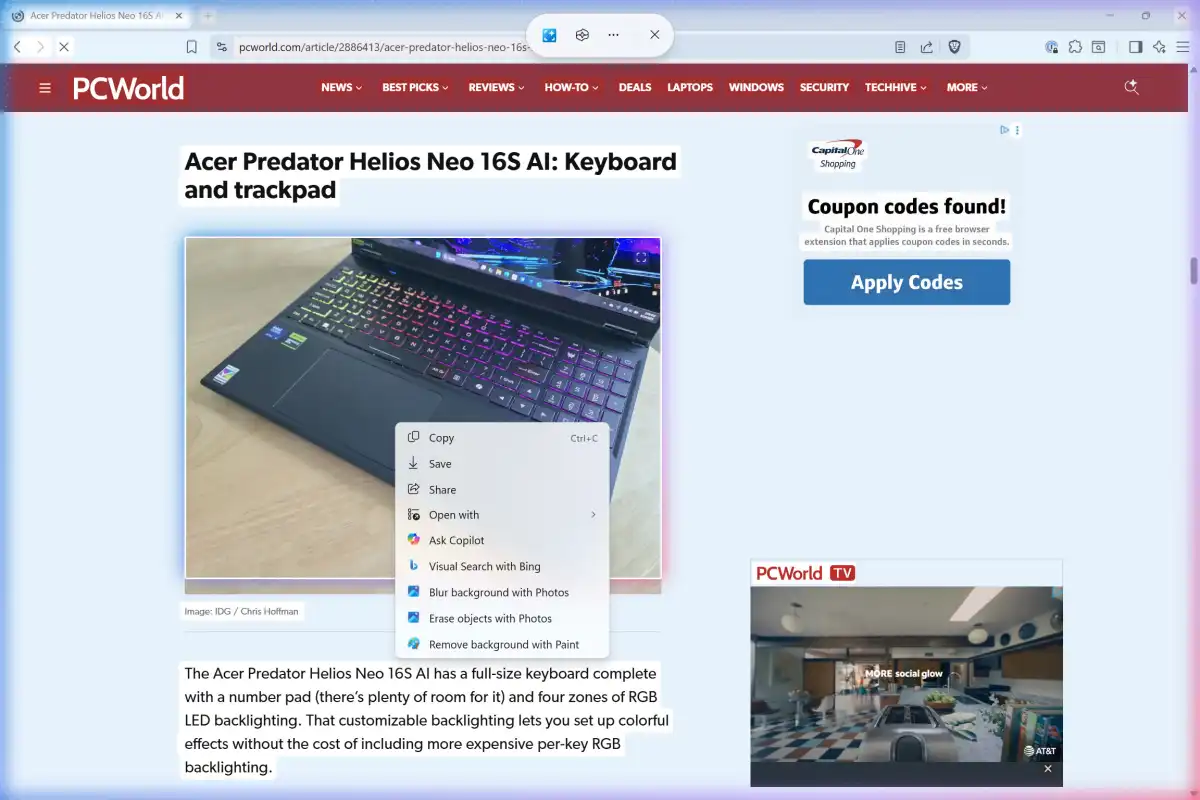Click the 'Image: IDG / Chris Hoffman' caption
The image size is (1200, 800).
coord(241,611)
